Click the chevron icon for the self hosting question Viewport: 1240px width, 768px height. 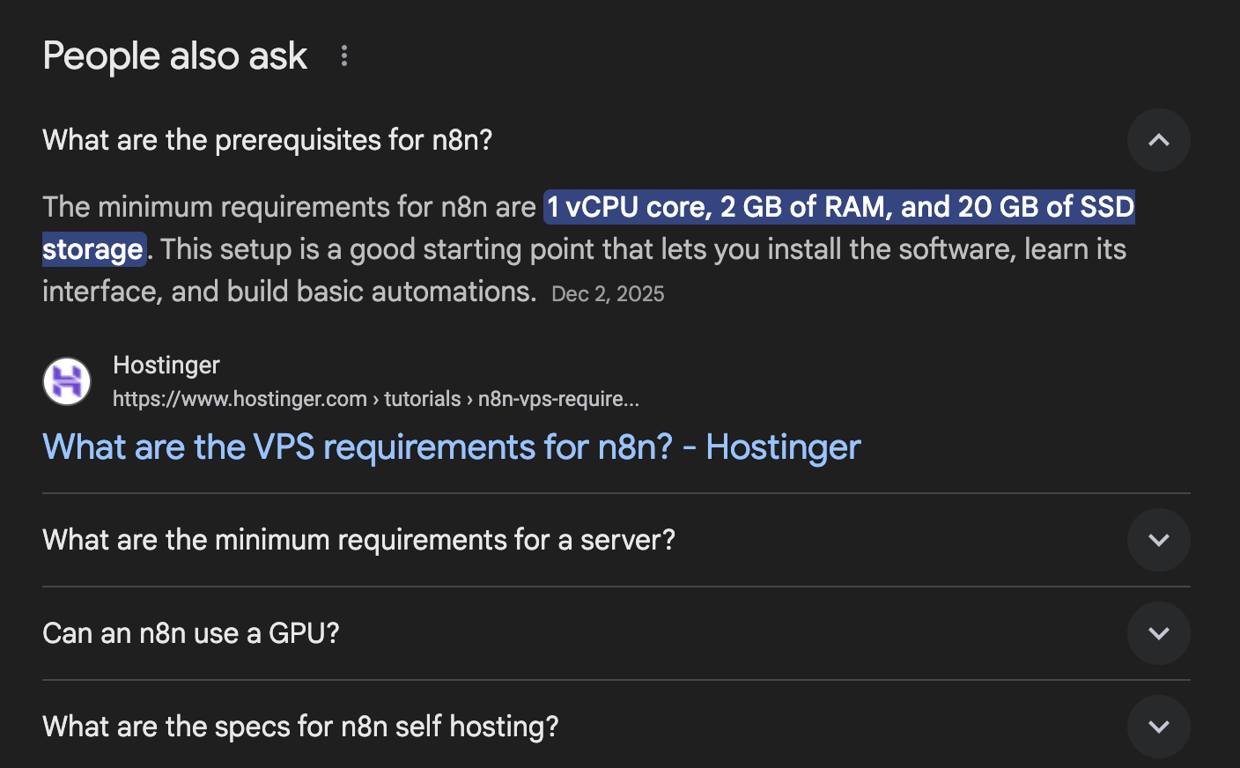[1158, 726]
